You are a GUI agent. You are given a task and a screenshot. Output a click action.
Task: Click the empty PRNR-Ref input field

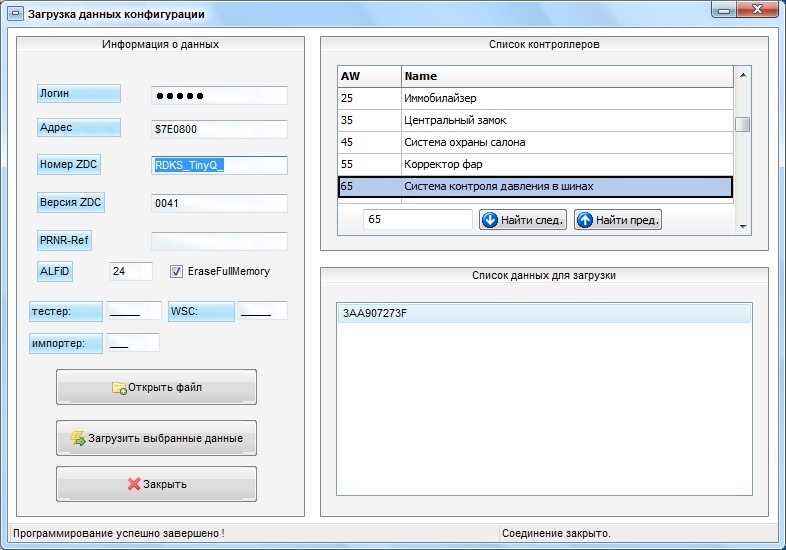[x=219, y=241]
